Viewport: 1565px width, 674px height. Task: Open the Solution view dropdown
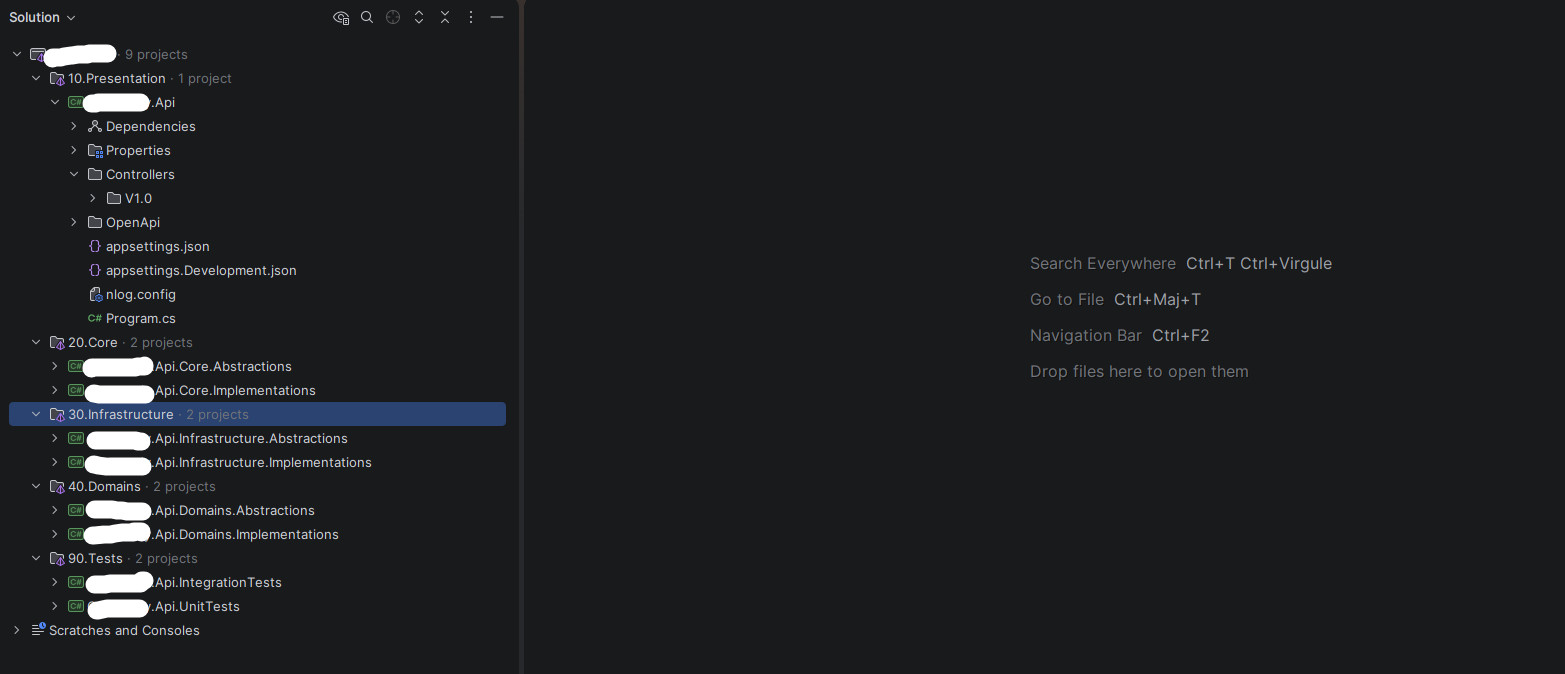tap(42, 17)
